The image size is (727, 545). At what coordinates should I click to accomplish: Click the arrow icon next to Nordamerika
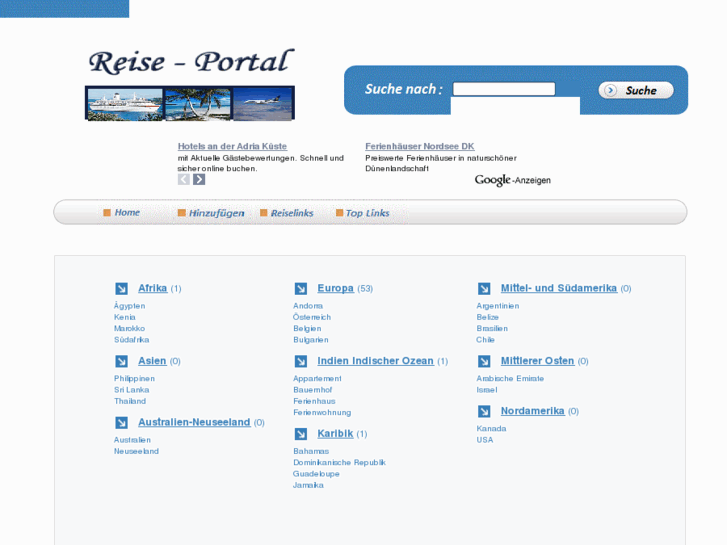[484, 411]
